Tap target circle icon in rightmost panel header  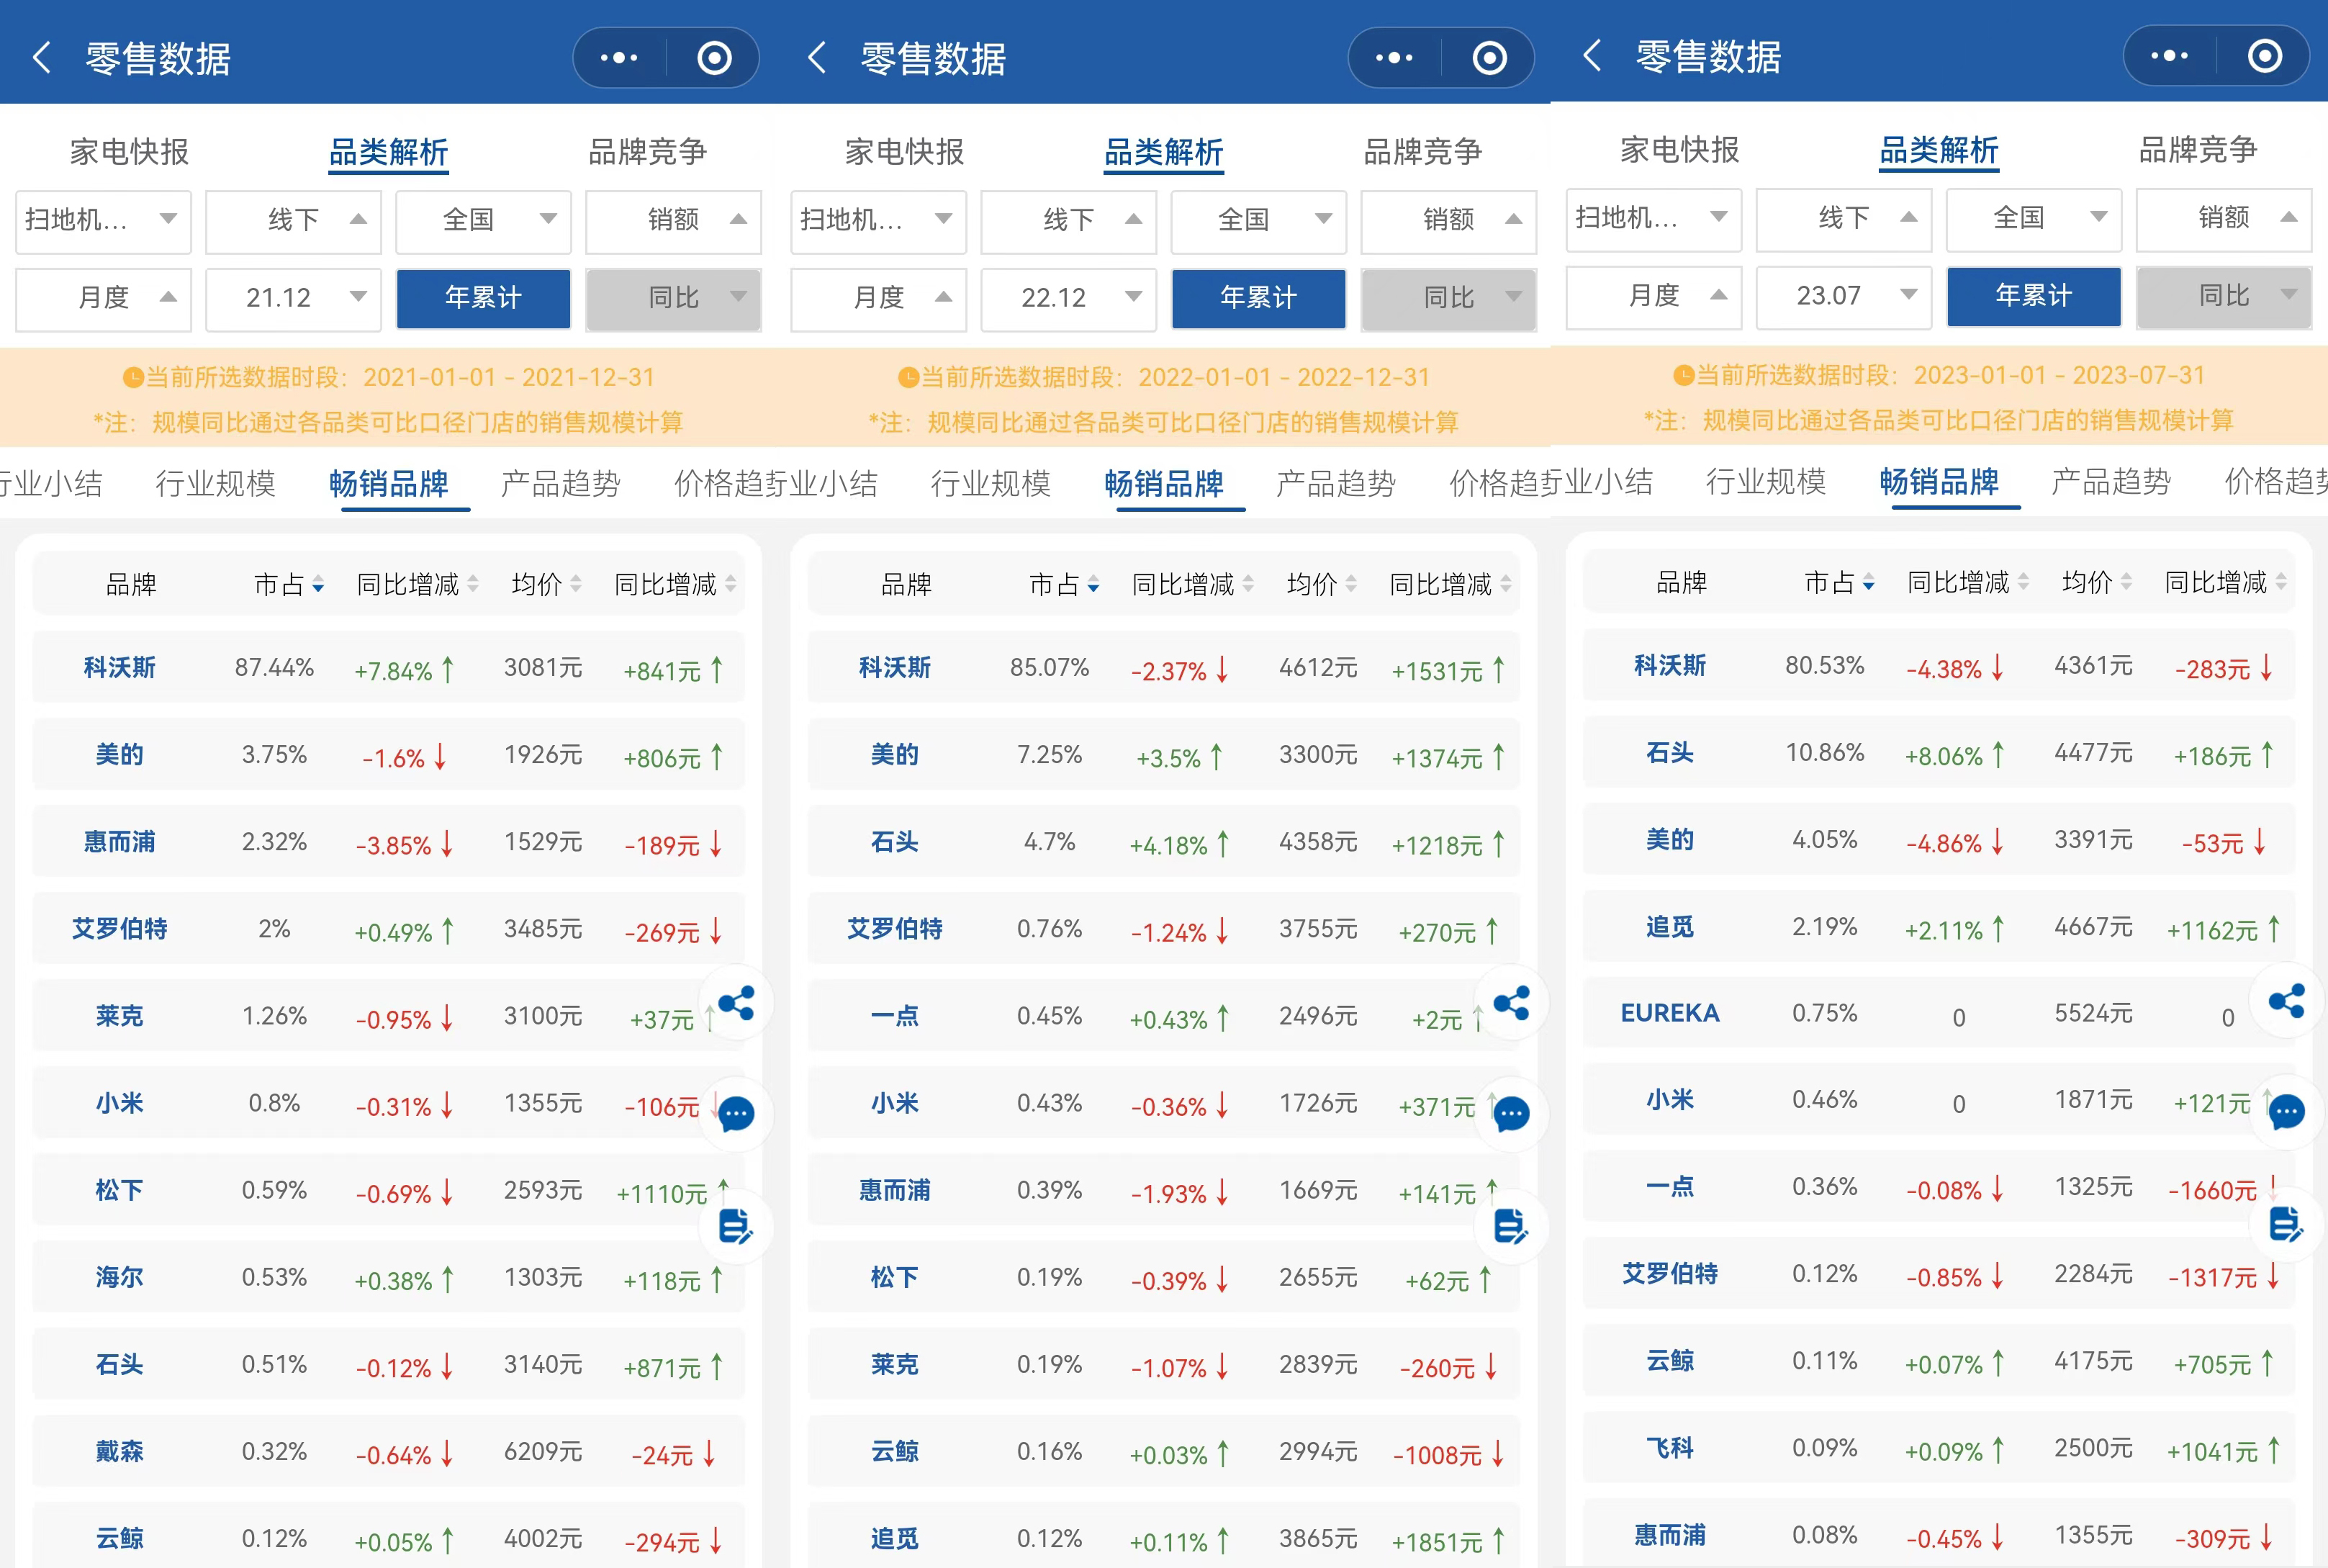pos(2264,56)
